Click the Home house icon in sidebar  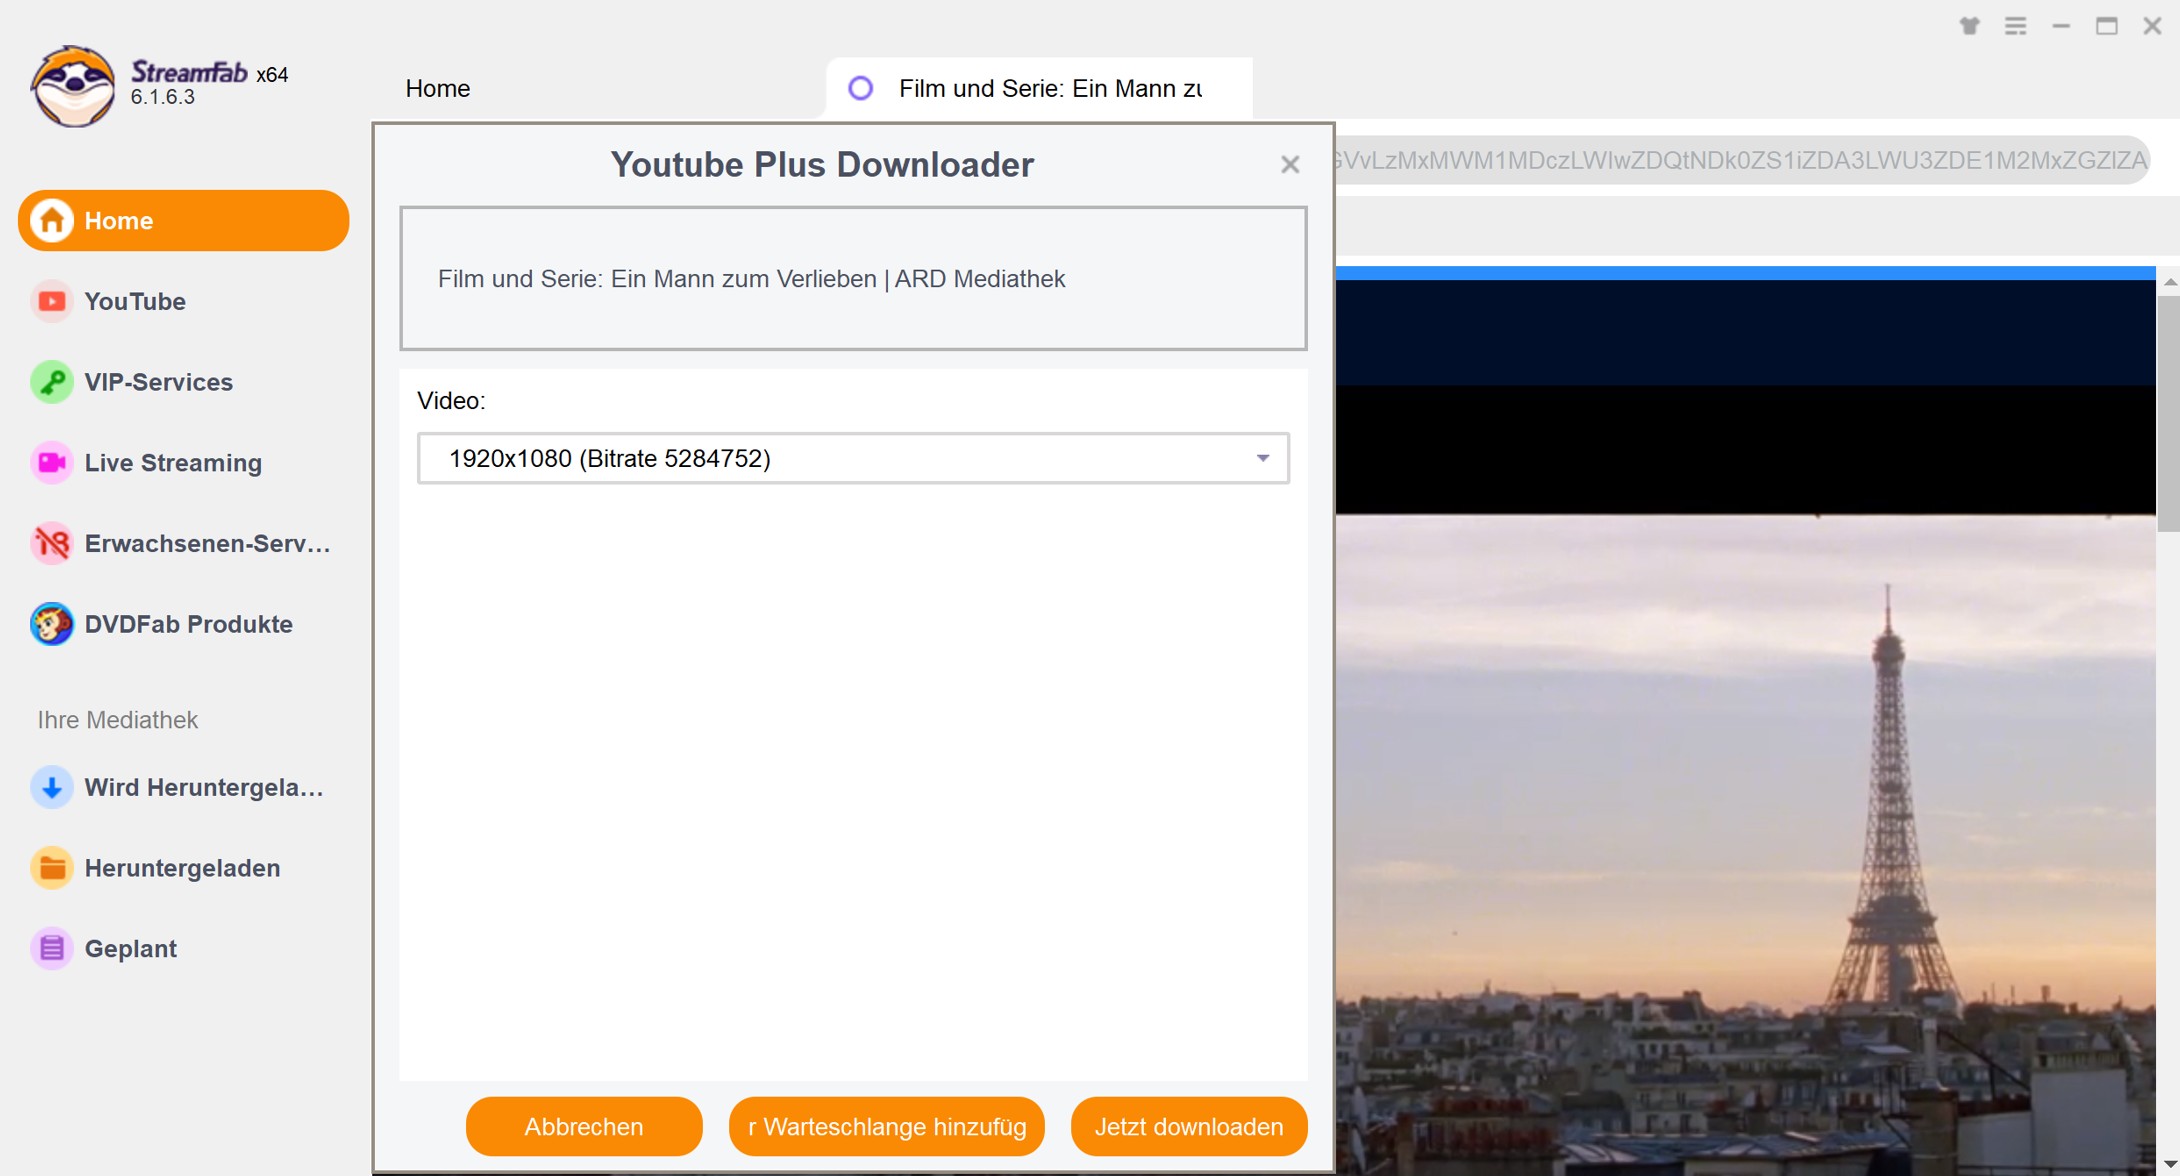[x=52, y=220]
